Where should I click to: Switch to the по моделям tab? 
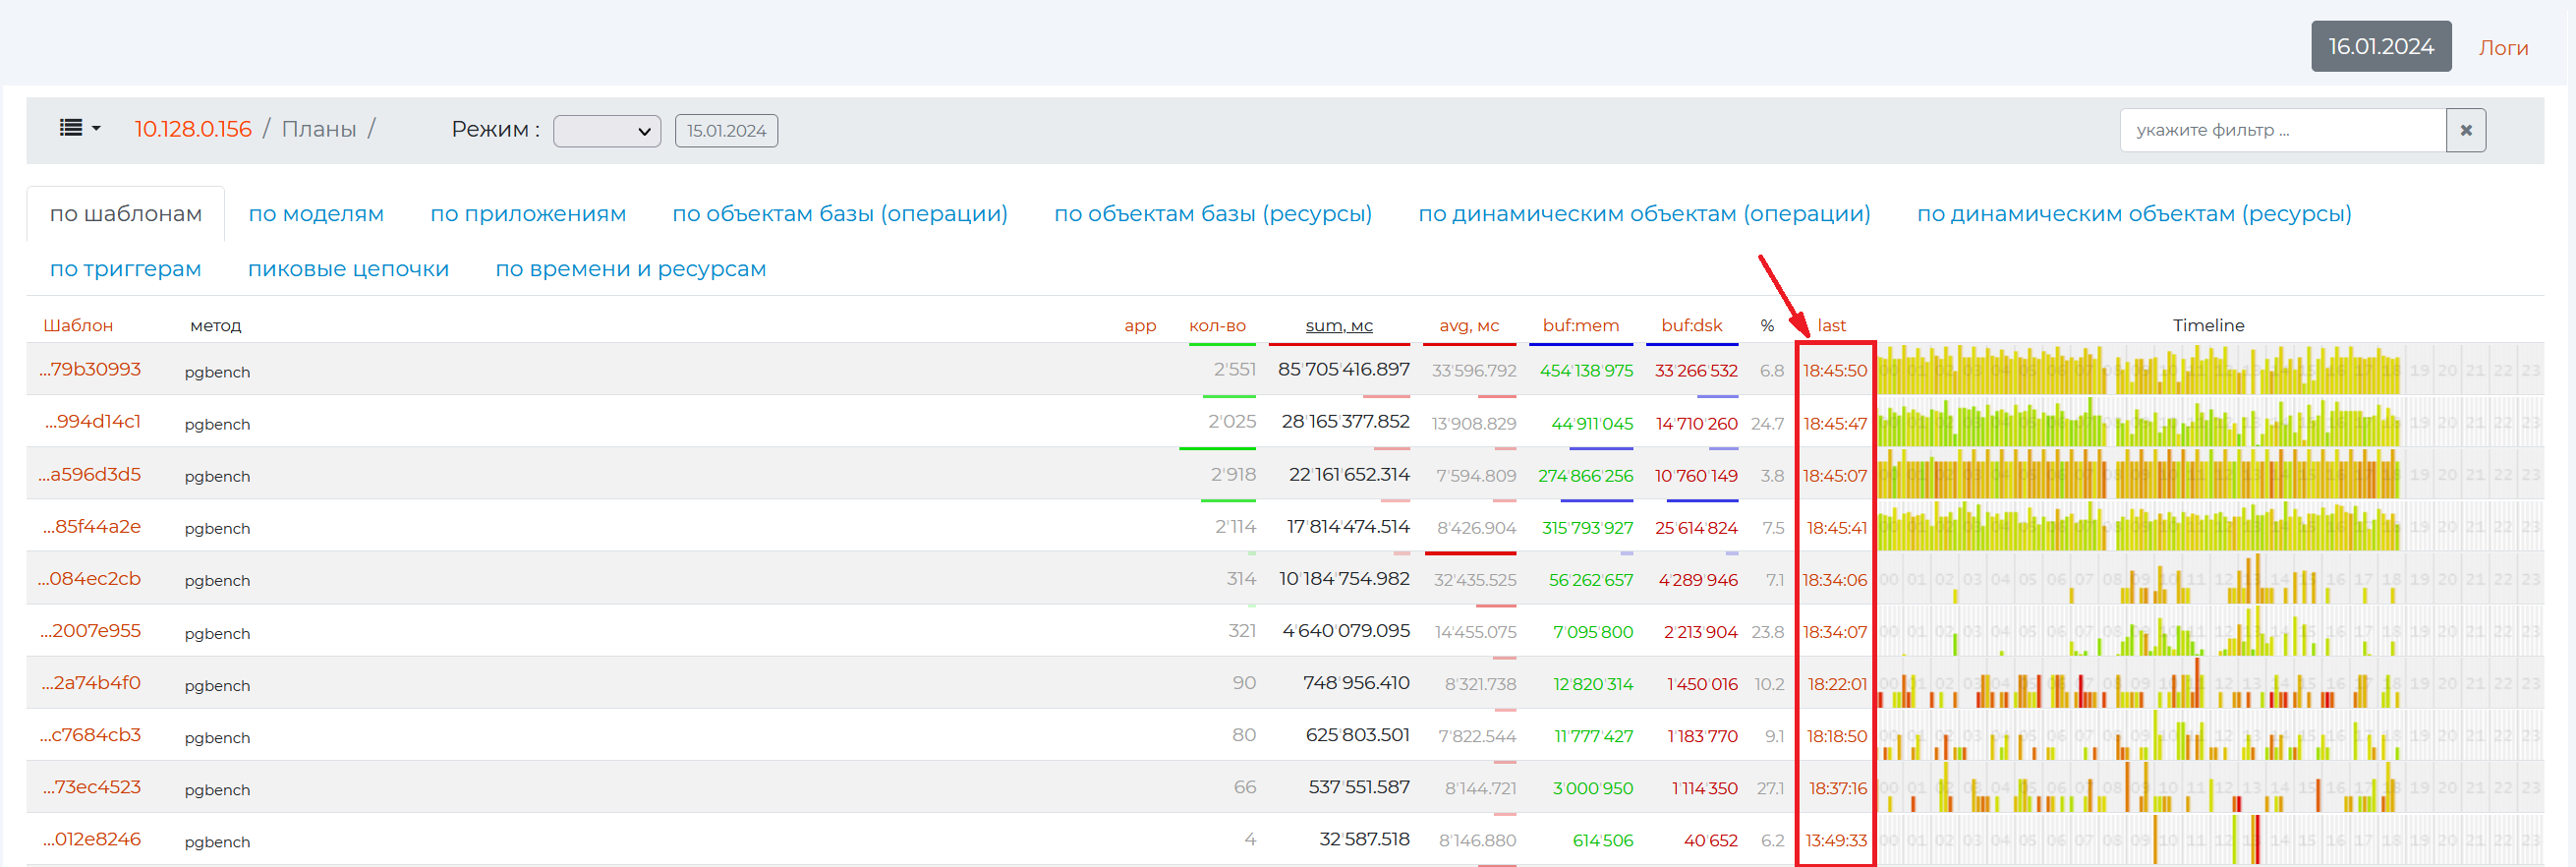[316, 214]
